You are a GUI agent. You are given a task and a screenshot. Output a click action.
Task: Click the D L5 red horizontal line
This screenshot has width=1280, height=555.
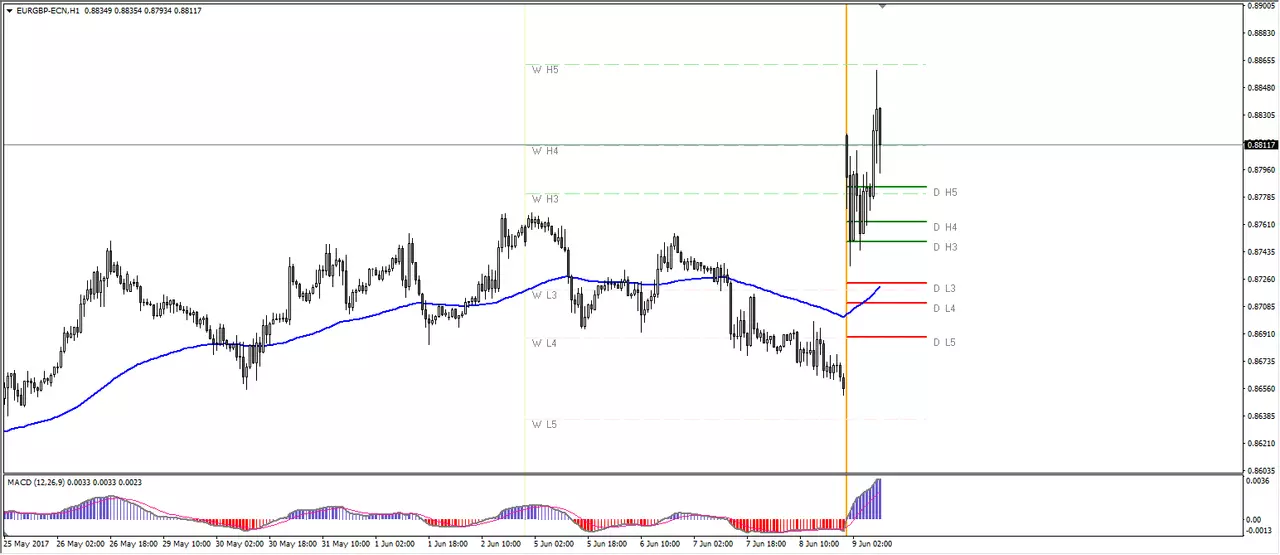(x=886, y=337)
